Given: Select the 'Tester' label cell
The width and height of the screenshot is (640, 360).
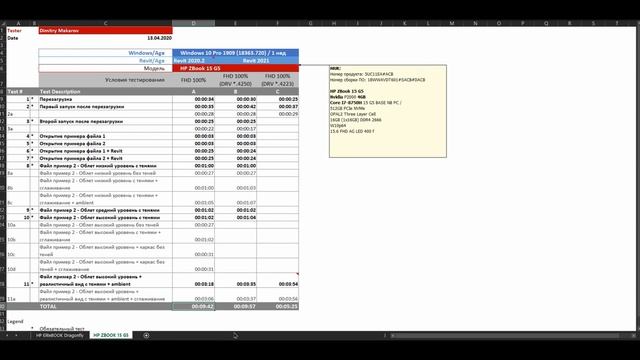Looking at the screenshot, I should click(18, 31).
